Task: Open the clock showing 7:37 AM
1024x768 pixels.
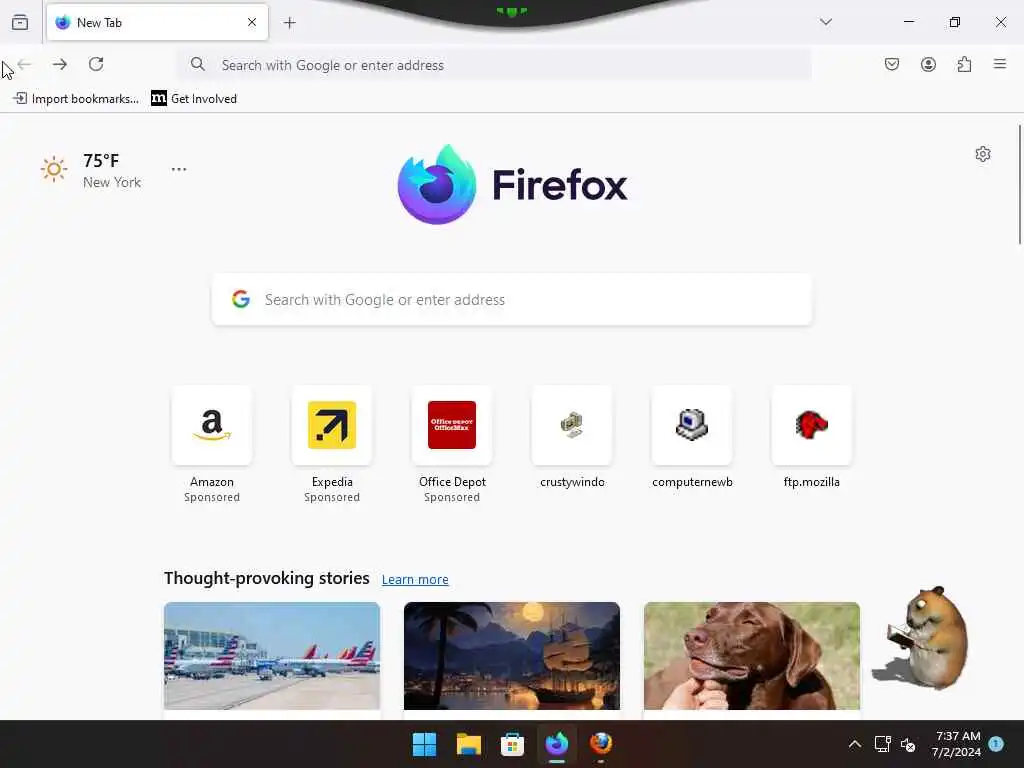Action: (956, 744)
